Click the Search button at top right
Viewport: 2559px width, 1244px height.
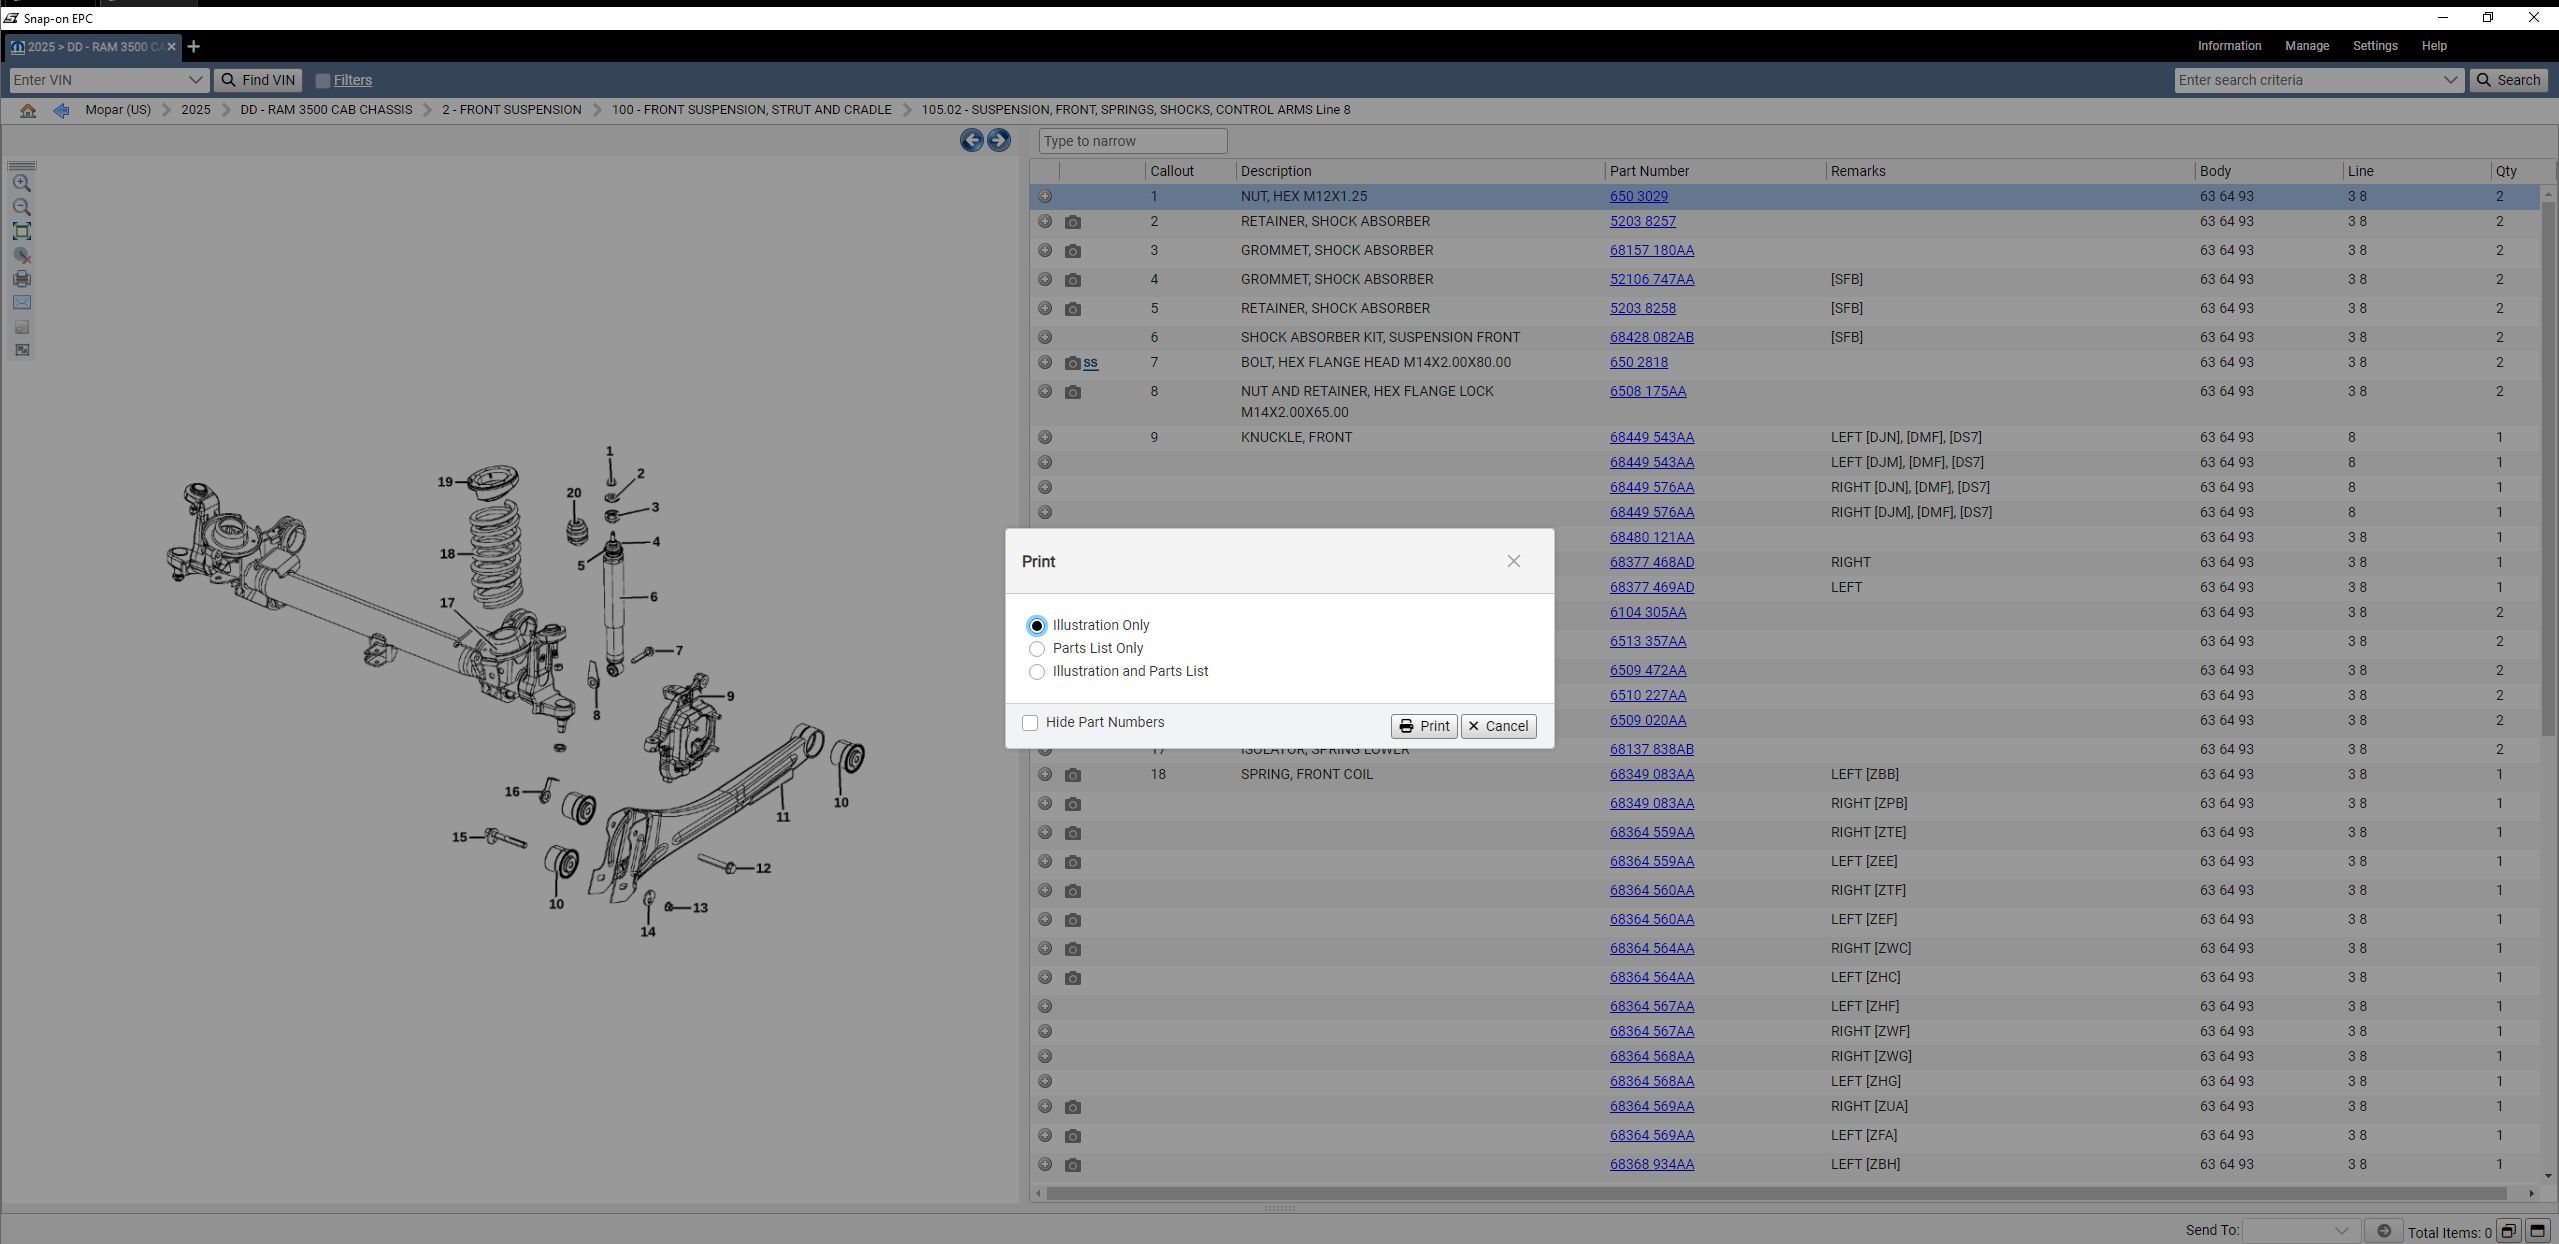click(x=2508, y=80)
